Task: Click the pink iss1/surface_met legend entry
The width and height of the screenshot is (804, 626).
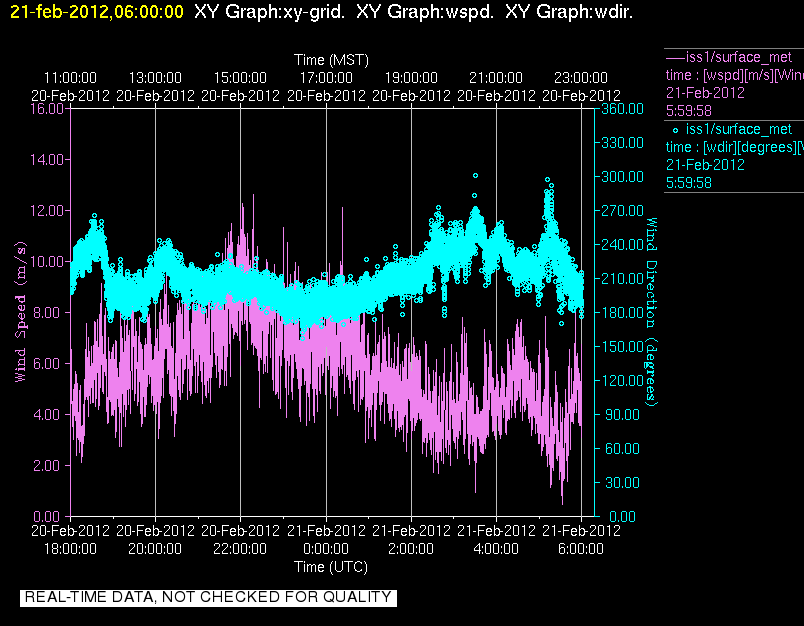Action: click(x=739, y=57)
